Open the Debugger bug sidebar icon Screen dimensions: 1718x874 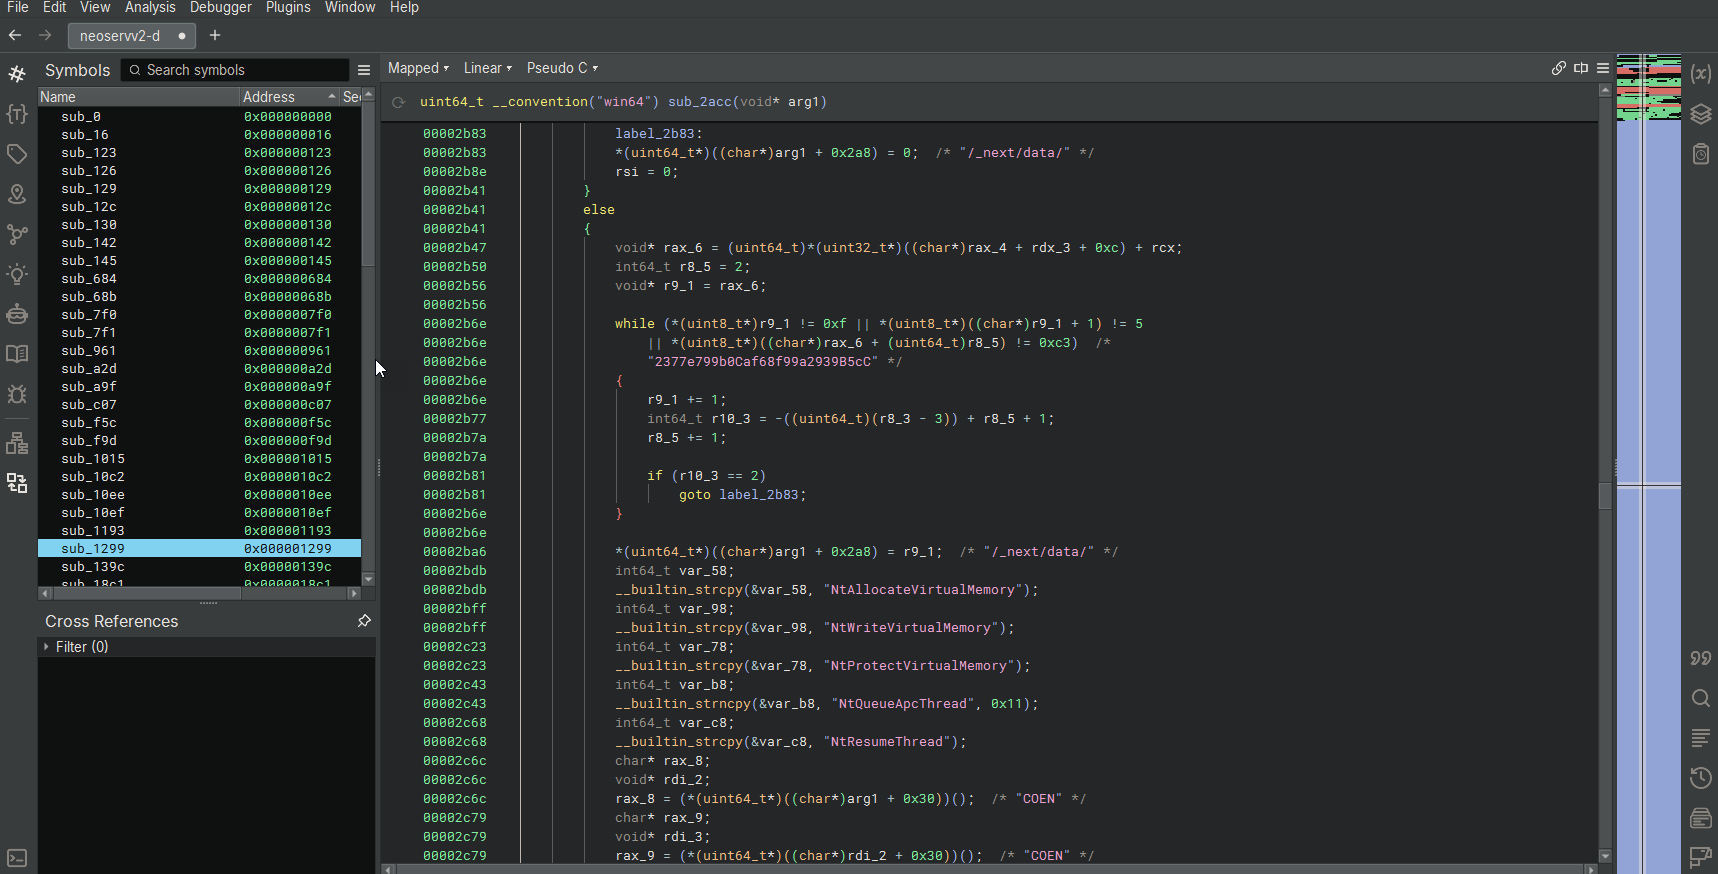click(17, 394)
